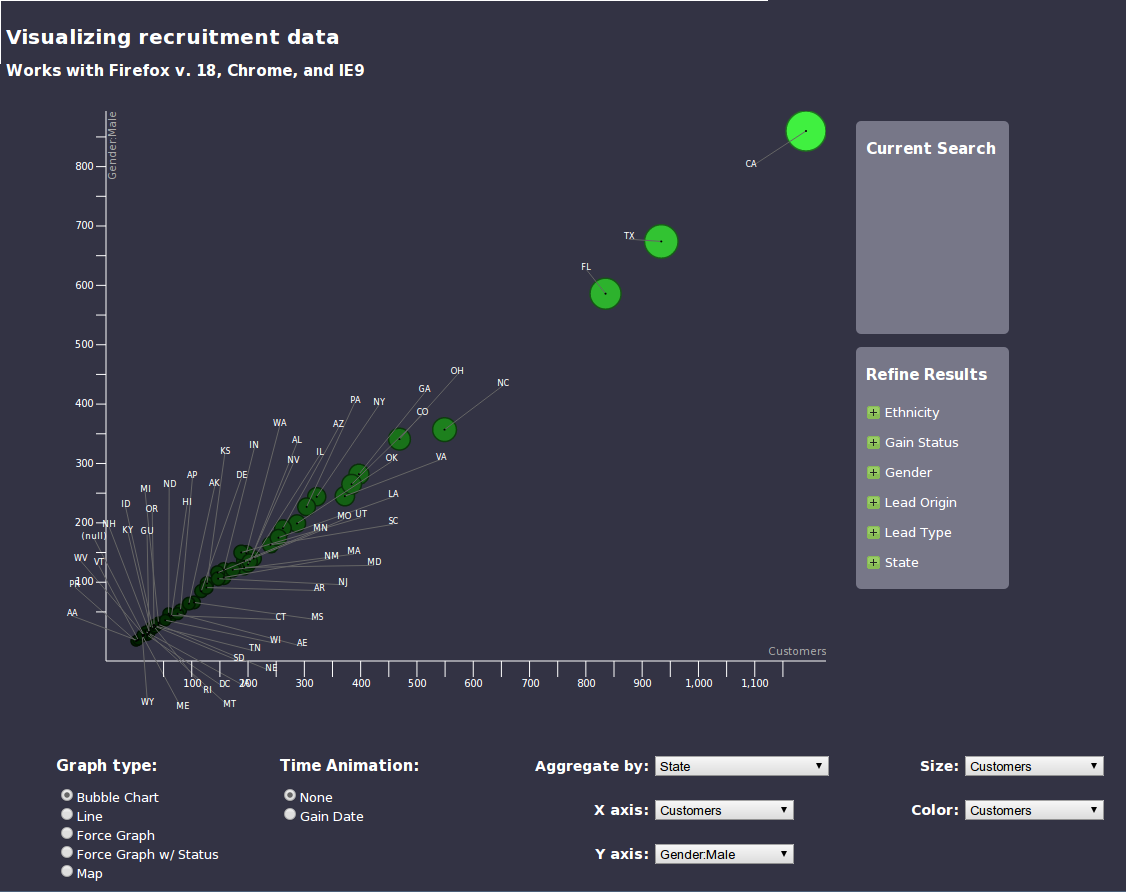Click the Lead Origin plus icon
The image size is (1126, 892).
873,503
